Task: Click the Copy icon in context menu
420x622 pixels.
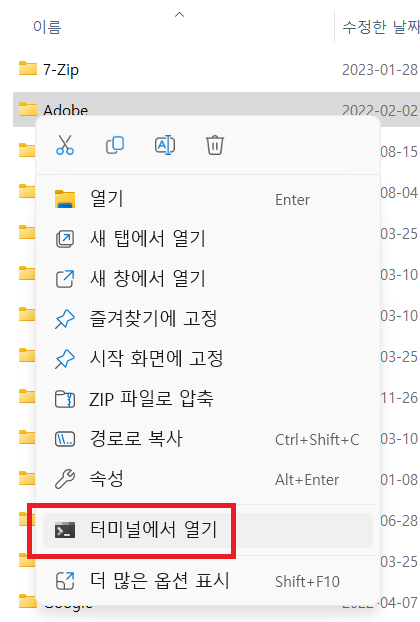Action: (115, 145)
